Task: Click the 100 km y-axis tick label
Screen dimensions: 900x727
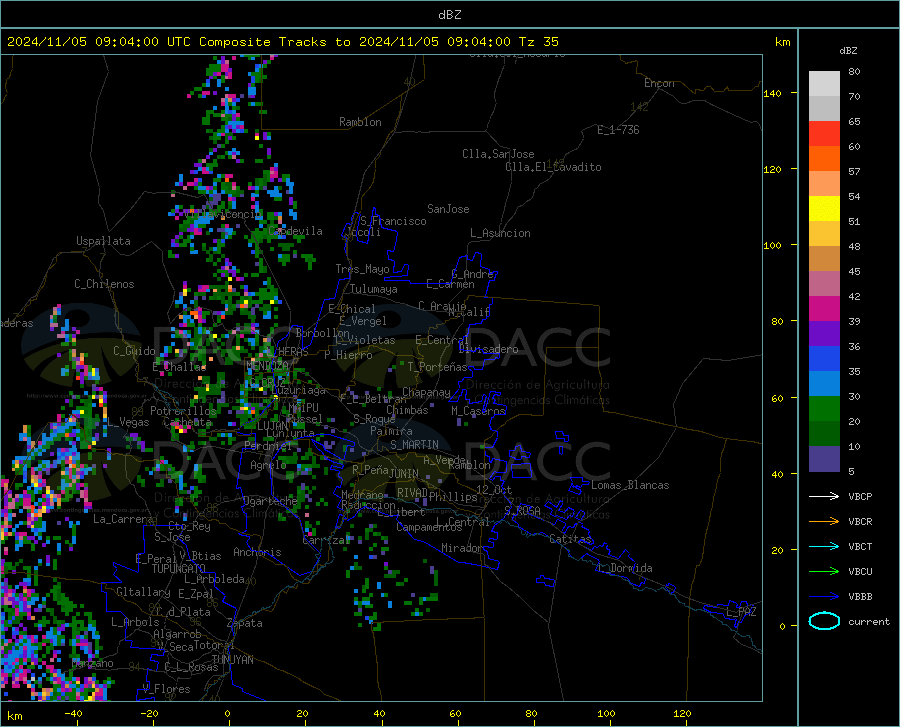Action: 773,245
